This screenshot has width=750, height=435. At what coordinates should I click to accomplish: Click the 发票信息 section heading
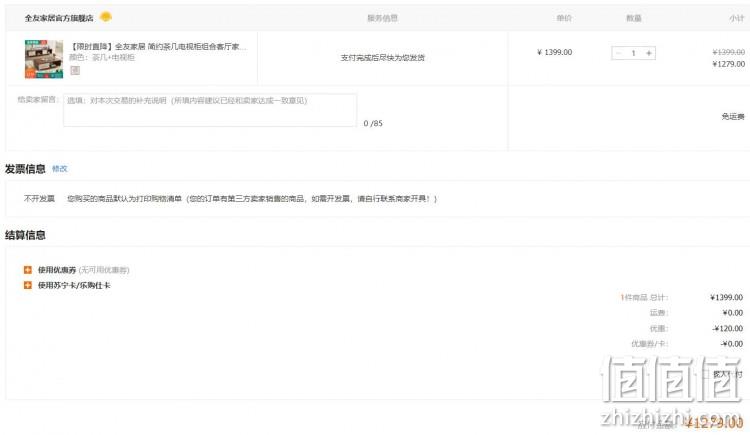tap(25, 168)
